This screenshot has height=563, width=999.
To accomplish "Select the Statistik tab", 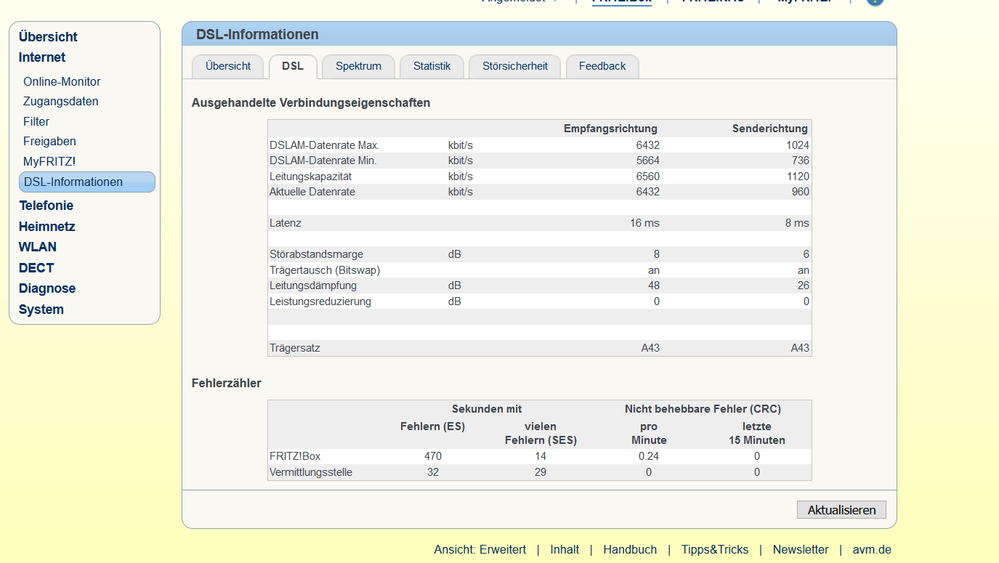I will pyautogui.click(x=432, y=66).
